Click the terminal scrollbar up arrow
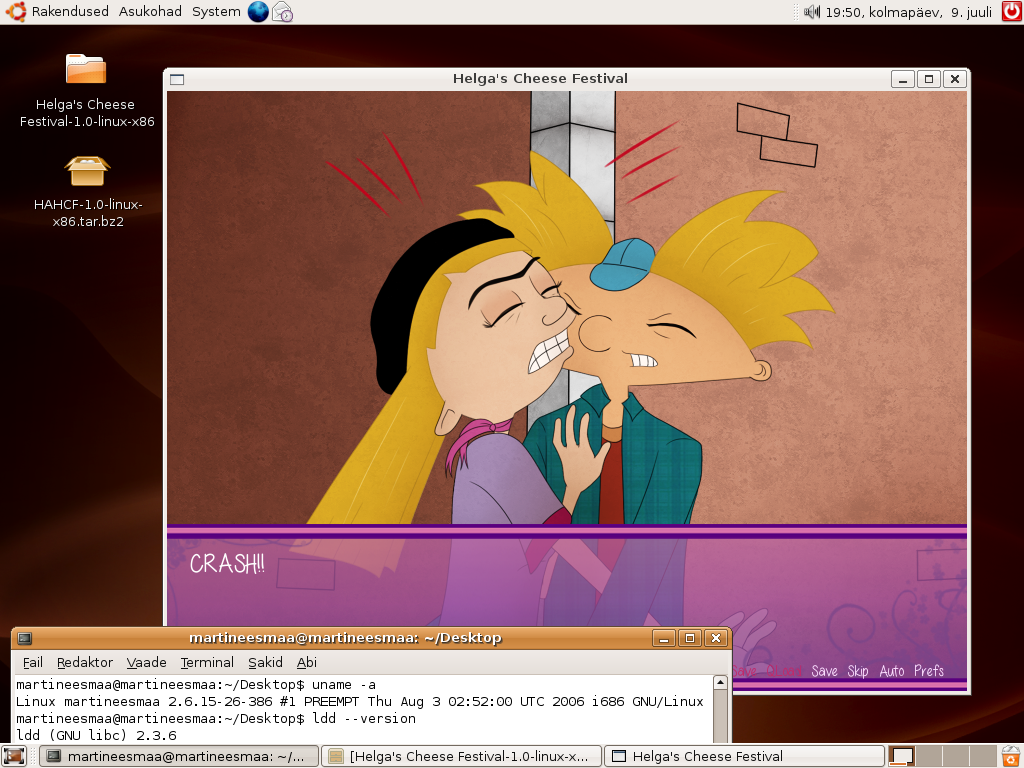The width and height of the screenshot is (1024, 768). pyautogui.click(x=720, y=683)
